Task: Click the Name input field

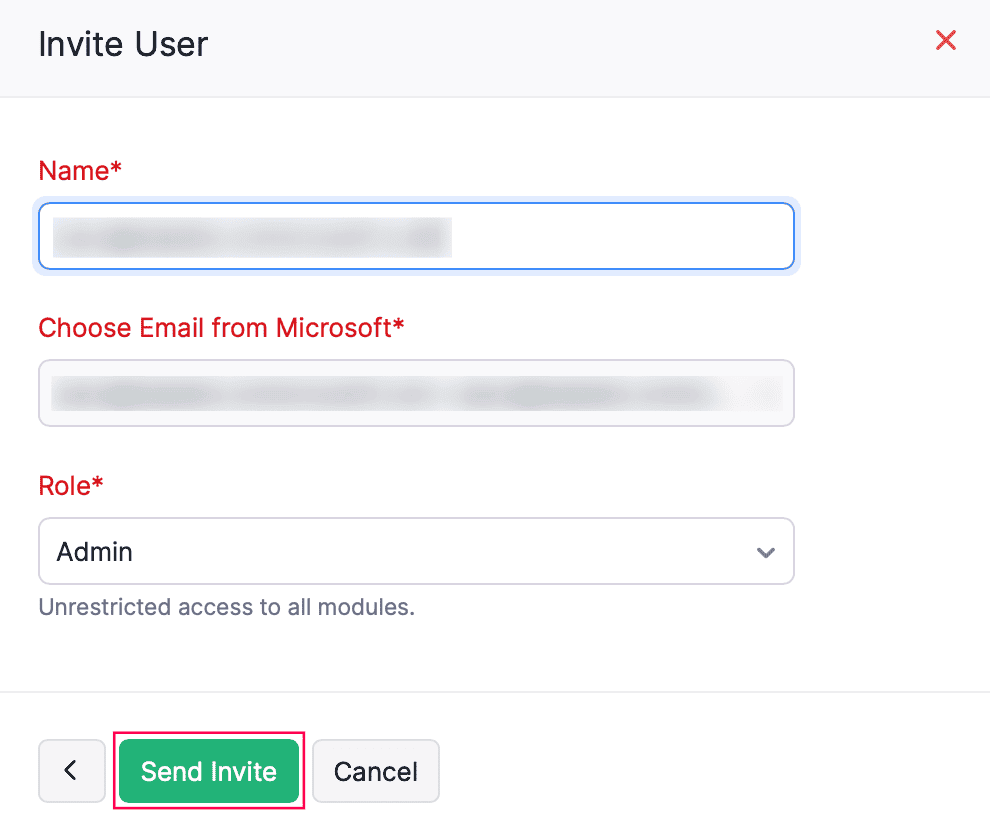Action: coord(416,236)
